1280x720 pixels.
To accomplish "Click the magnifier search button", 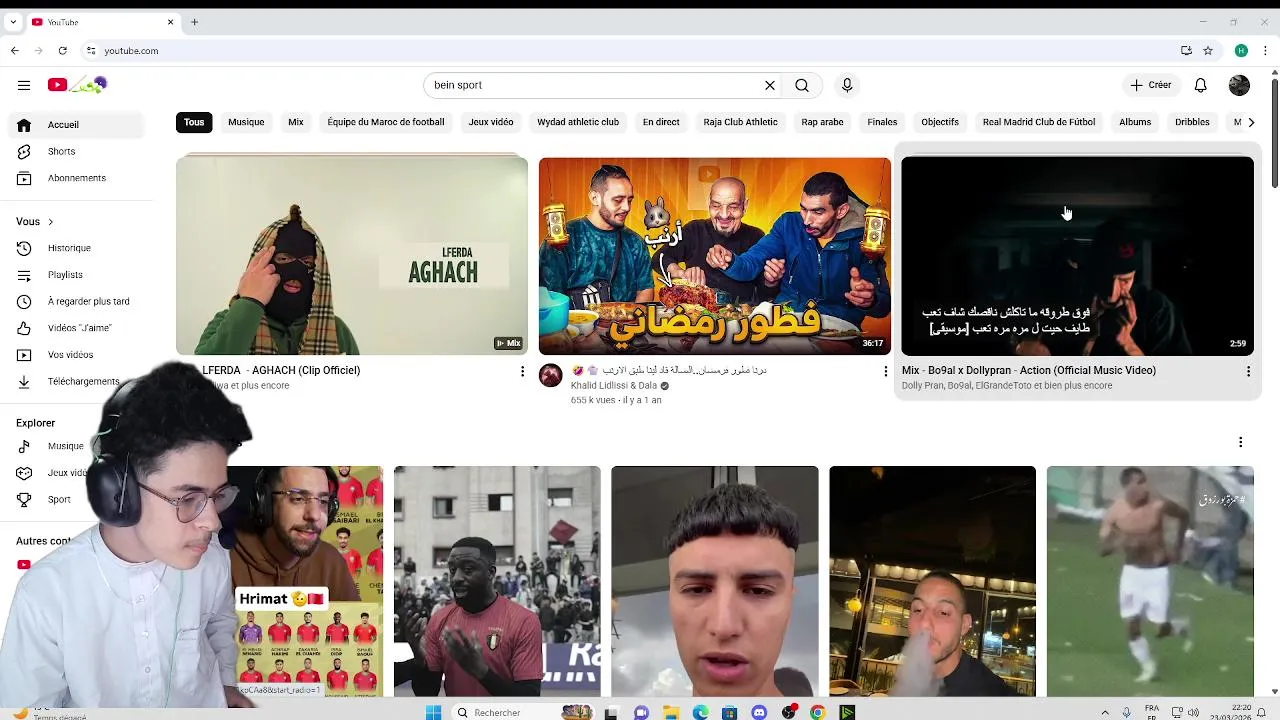I will pos(802,85).
